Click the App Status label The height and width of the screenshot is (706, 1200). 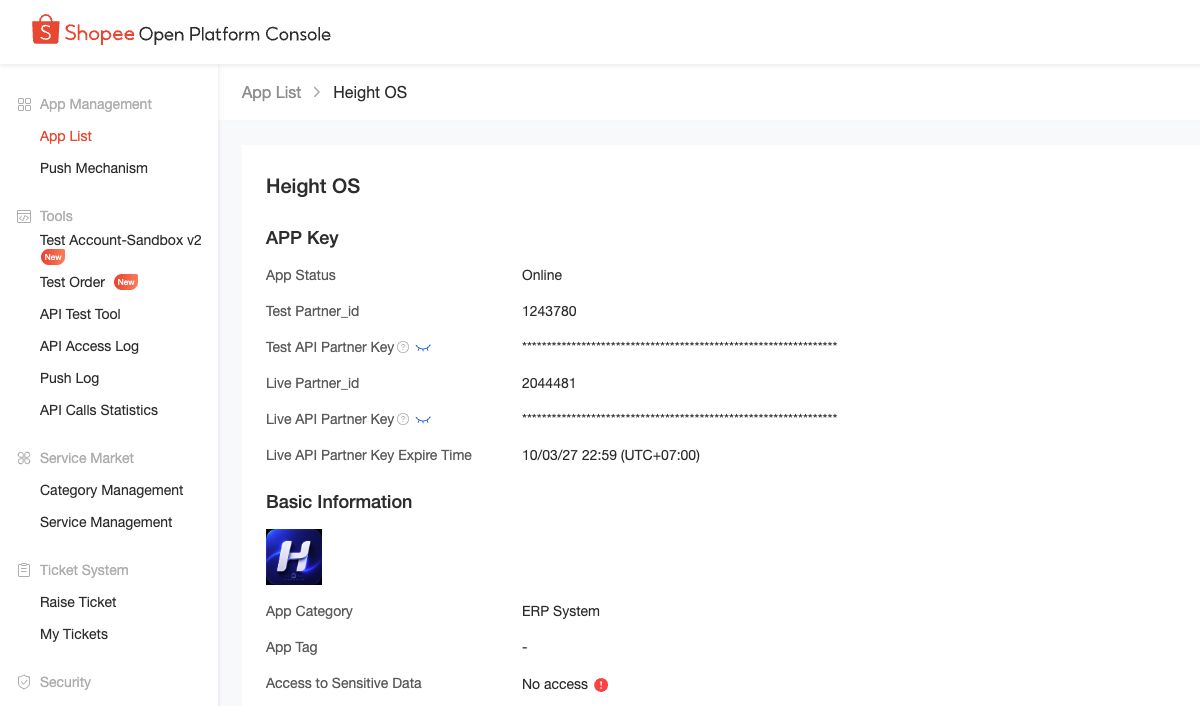(x=301, y=275)
